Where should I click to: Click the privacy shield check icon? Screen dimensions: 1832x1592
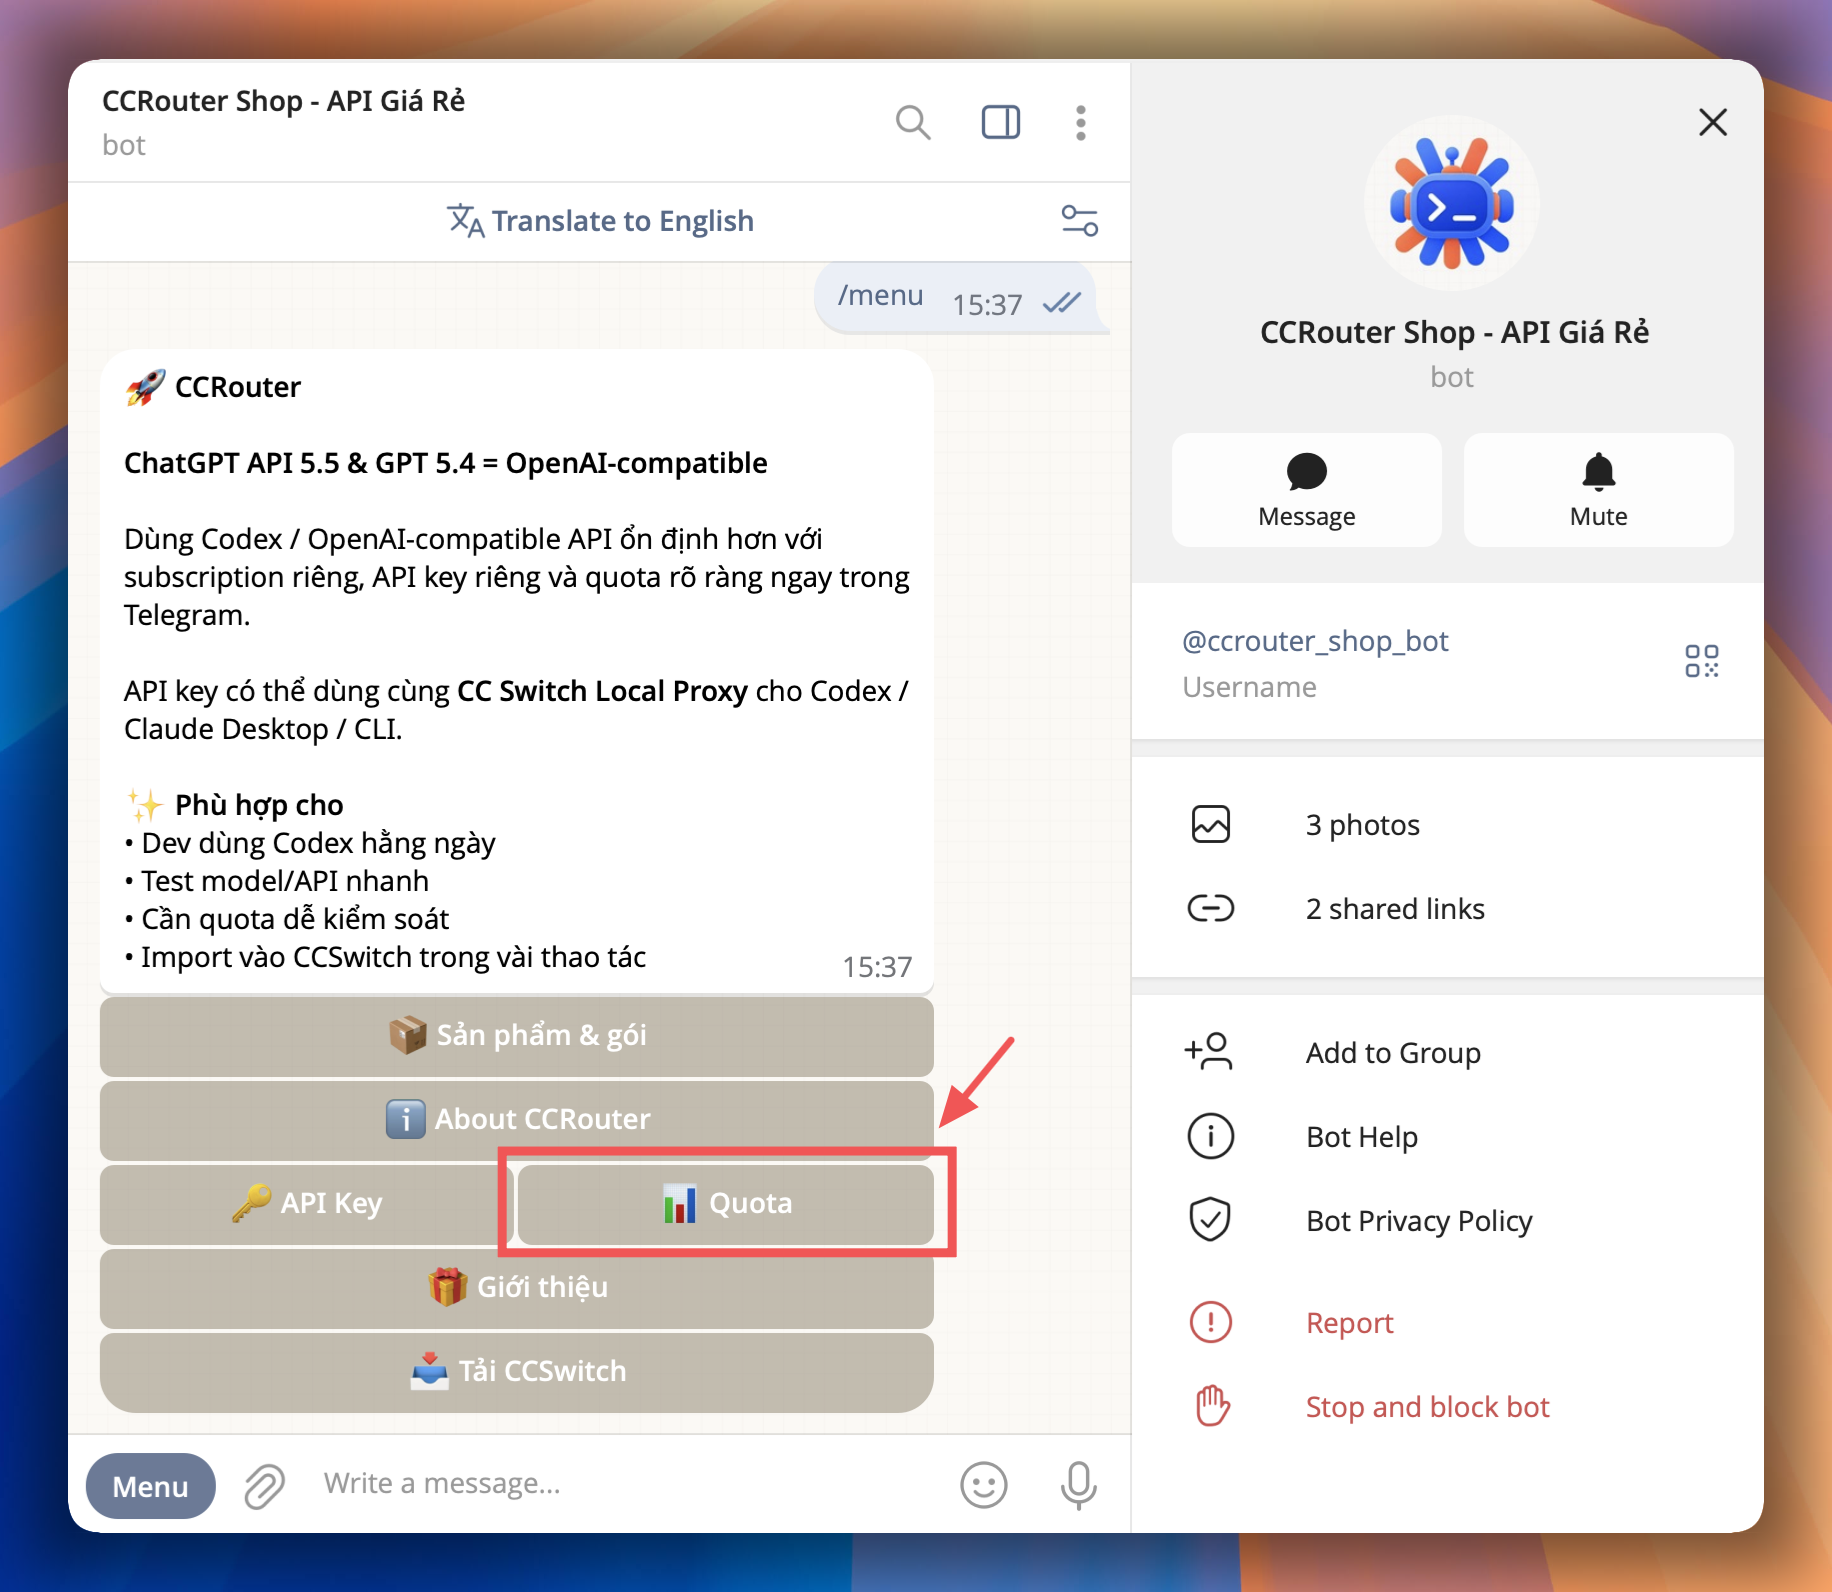pyautogui.click(x=1210, y=1219)
